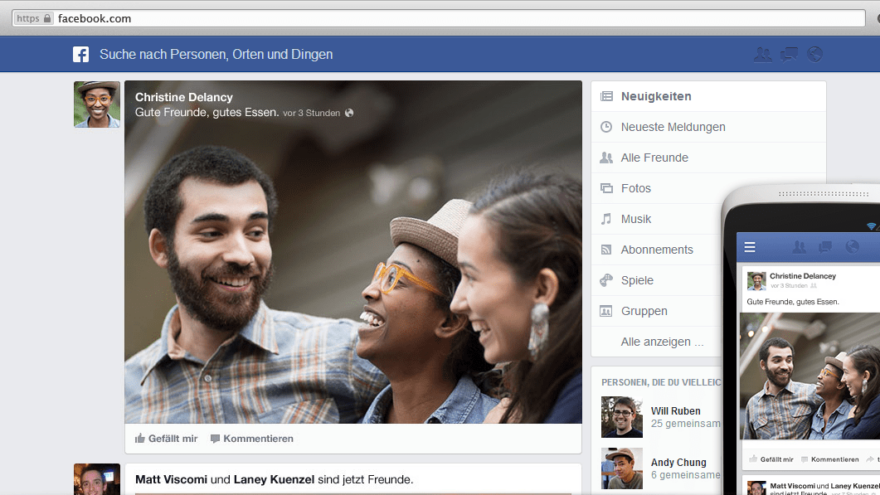The width and height of the screenshot is (880, 495).
Task: Select Neuigkeiten in the sidebar
Action: click(708, 97)
